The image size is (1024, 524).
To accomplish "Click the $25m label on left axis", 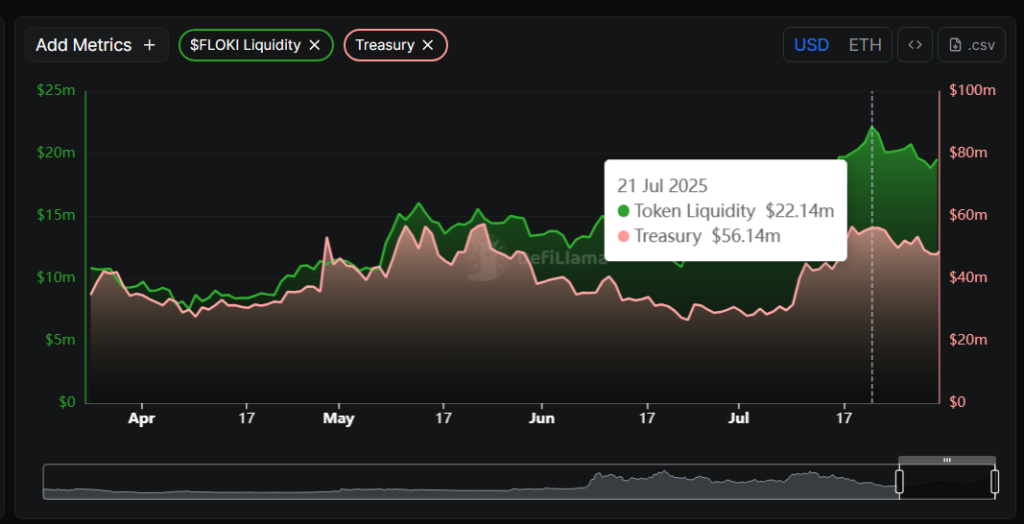I will pos(56,91).
